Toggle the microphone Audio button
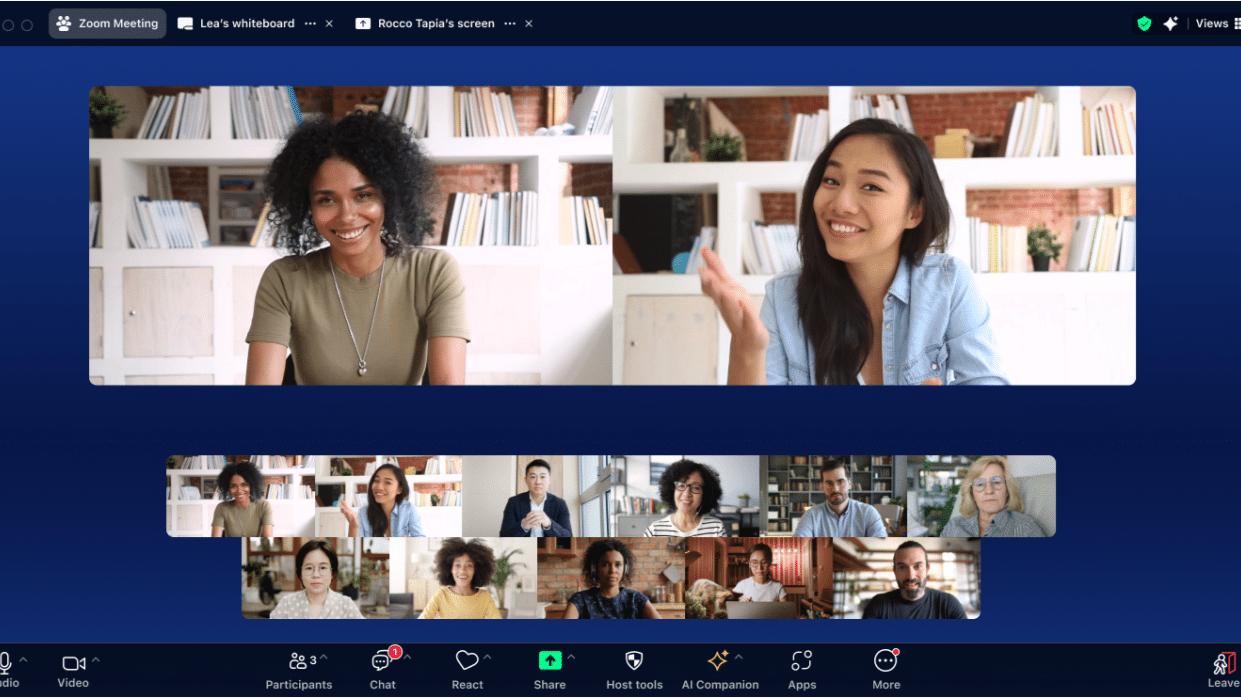The height and width of the screenshot is (698, 1241). click(7, 670)
